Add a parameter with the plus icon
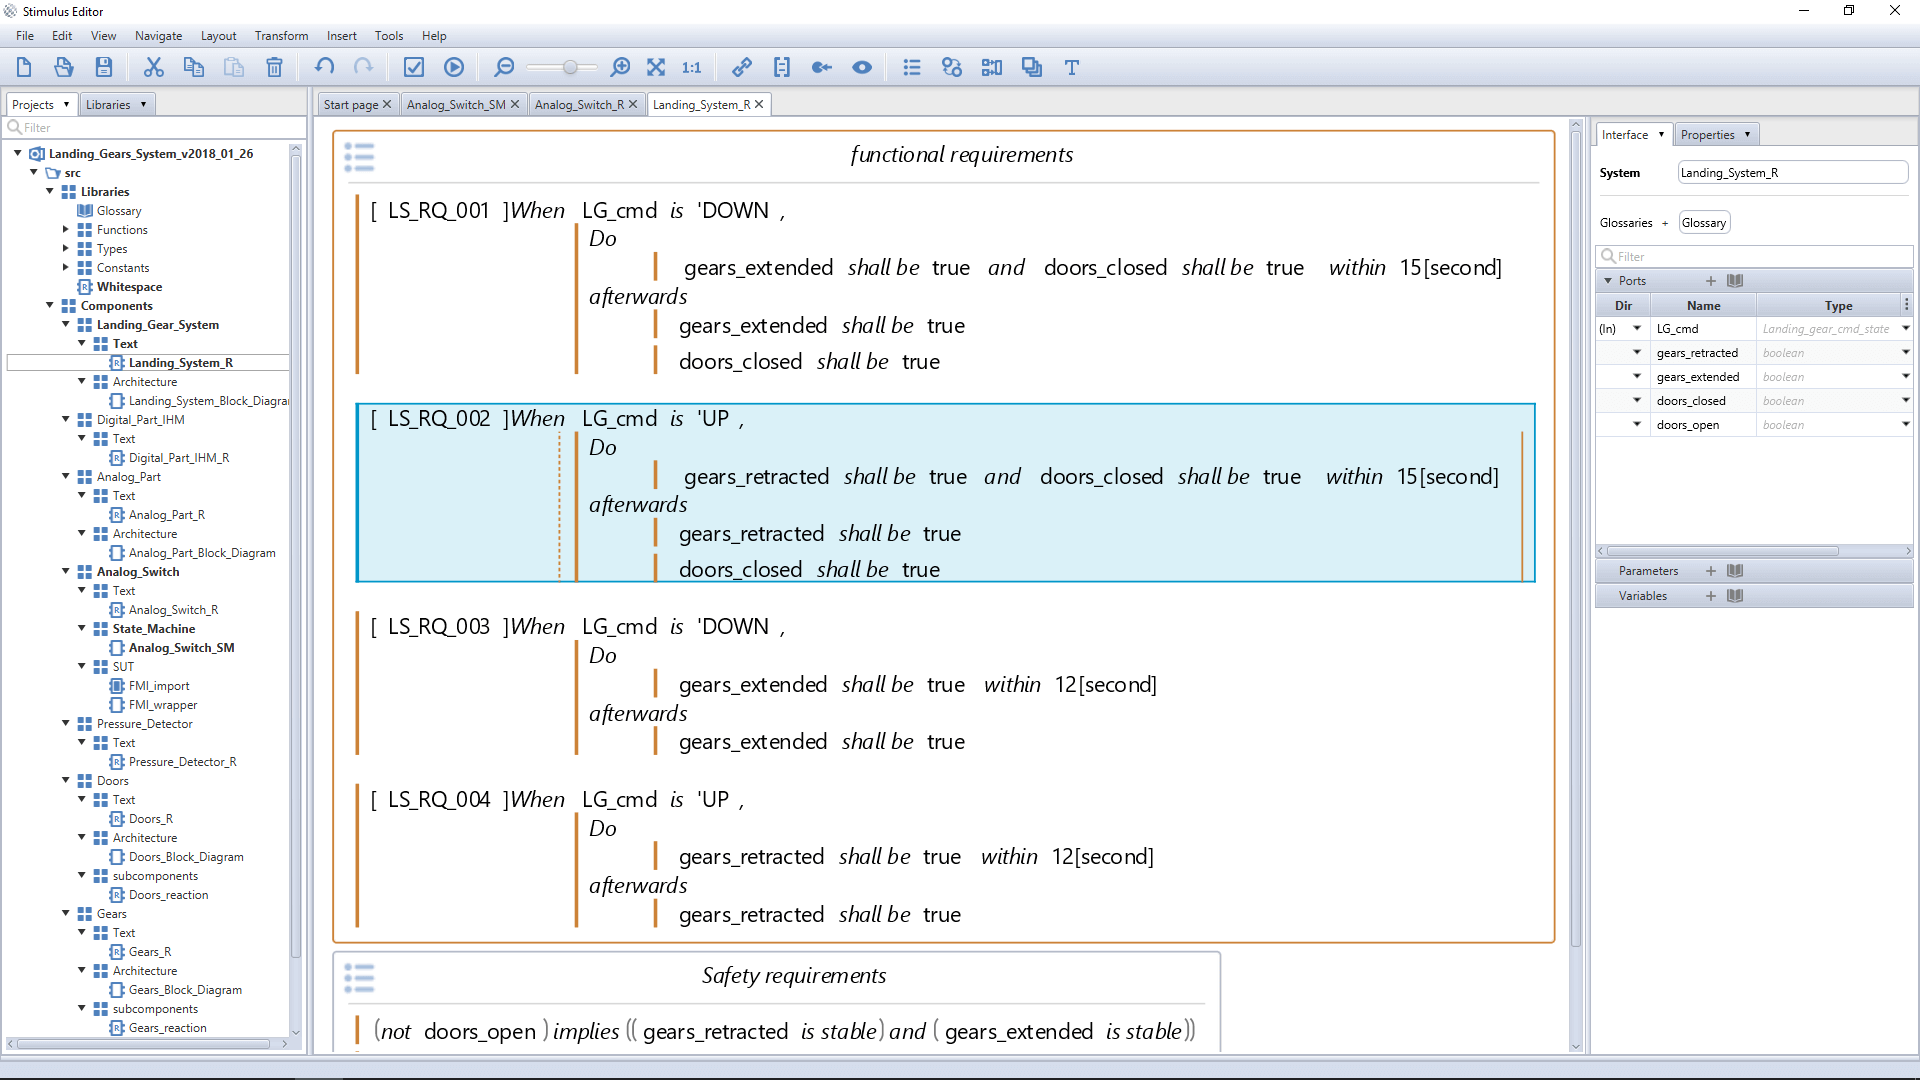1920x1080 pixels. click(x=1711, y=571)
